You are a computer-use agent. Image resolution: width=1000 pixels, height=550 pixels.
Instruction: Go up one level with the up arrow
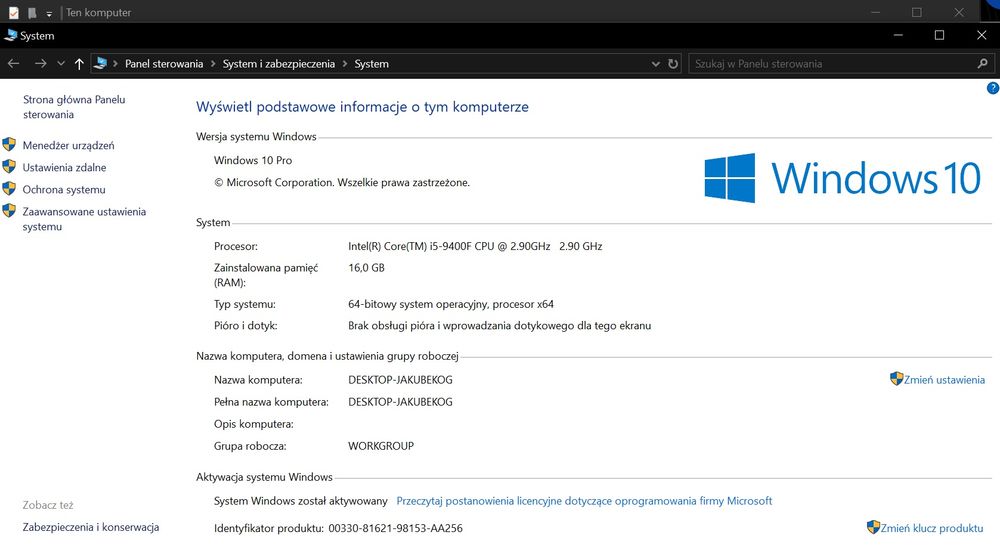79,64
